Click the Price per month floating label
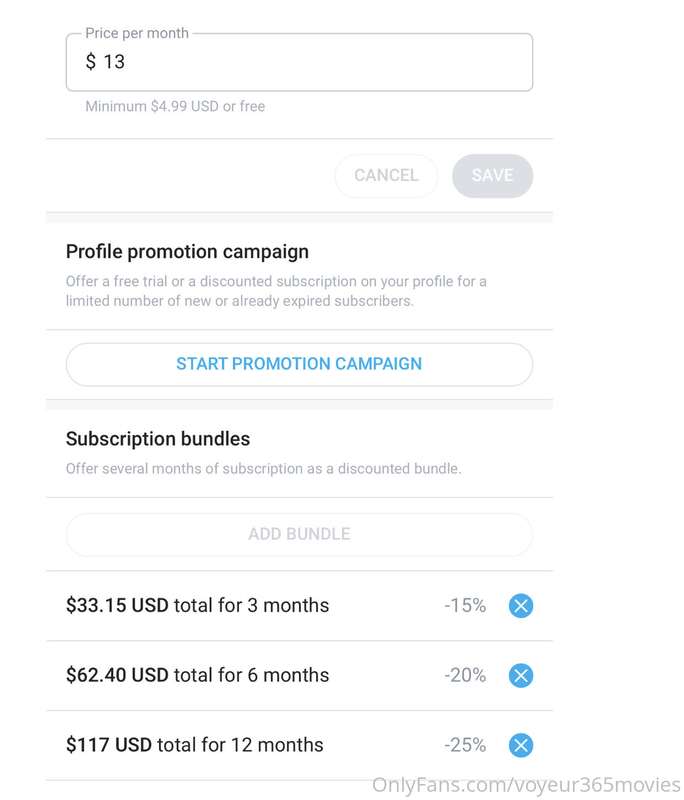The image size is (684, 800). [137, 34]
